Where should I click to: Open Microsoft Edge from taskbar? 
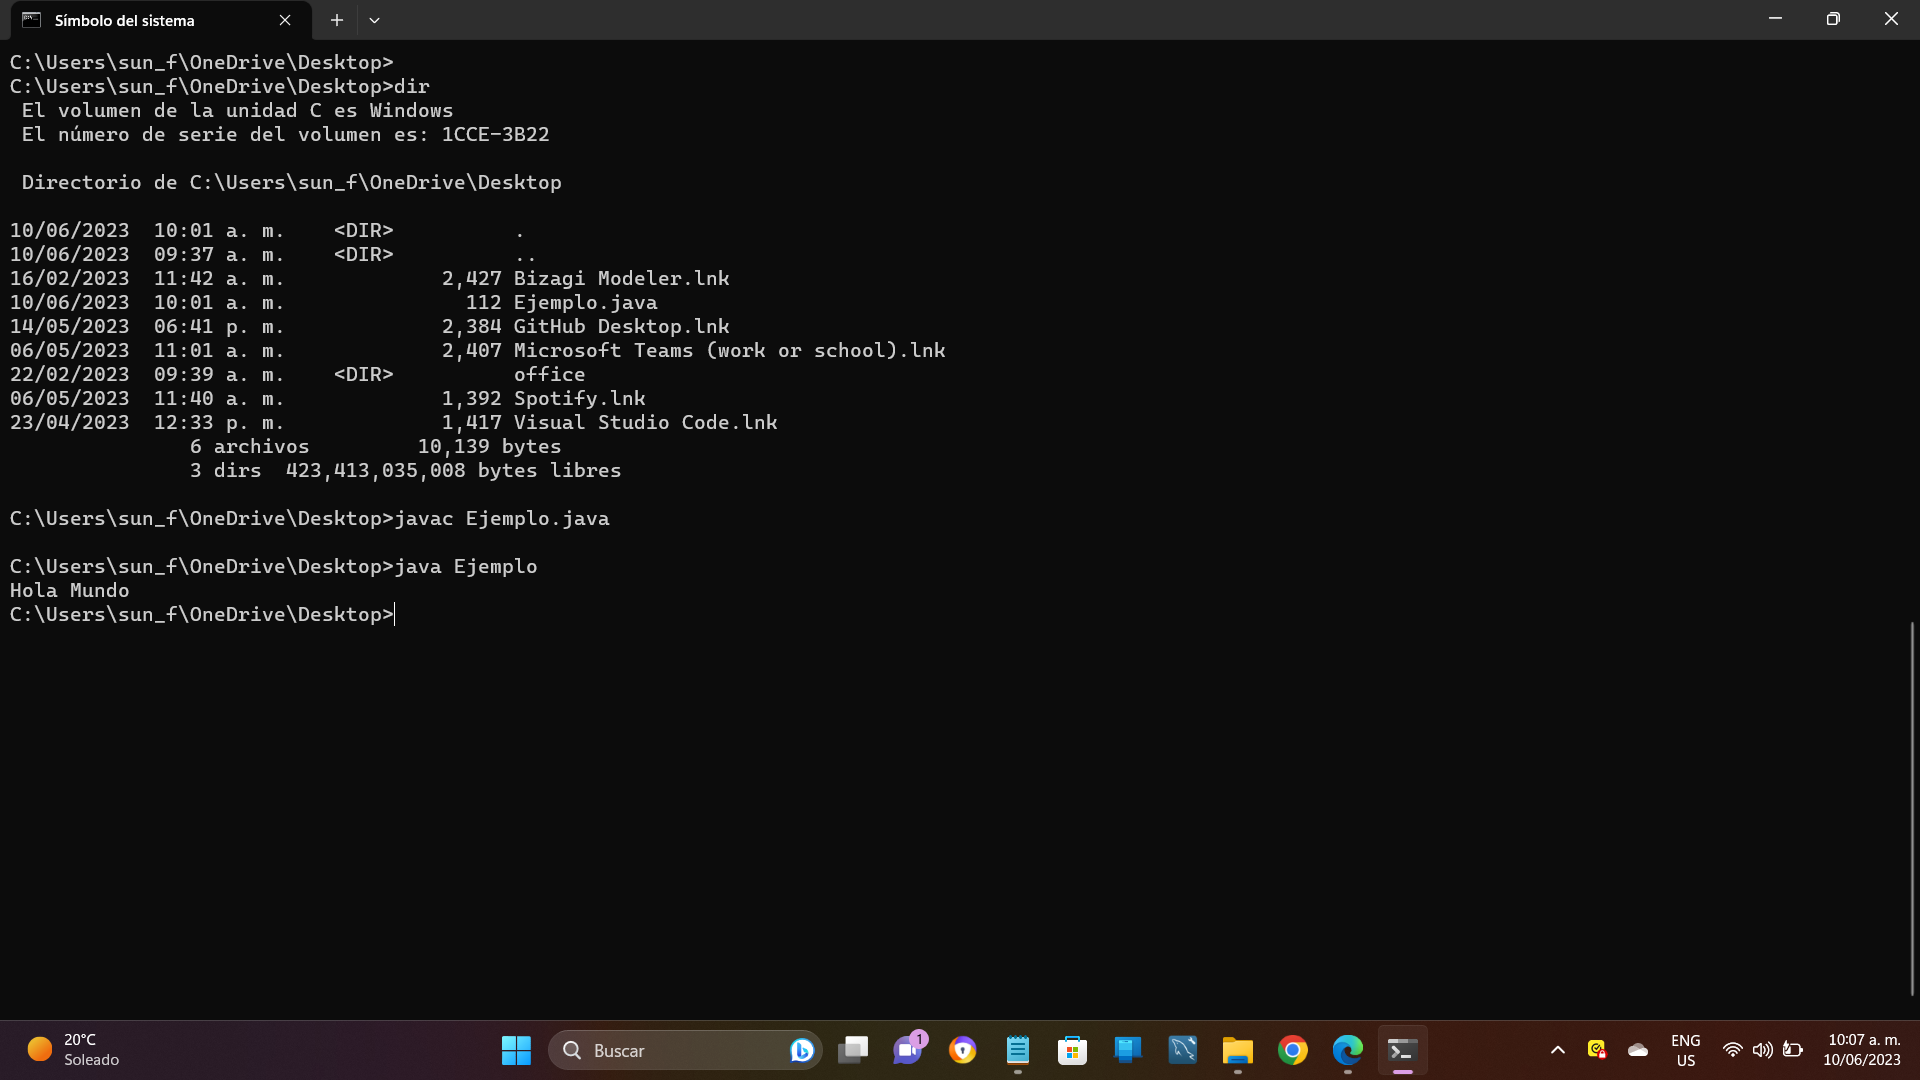click(x=1348, y=1050)
